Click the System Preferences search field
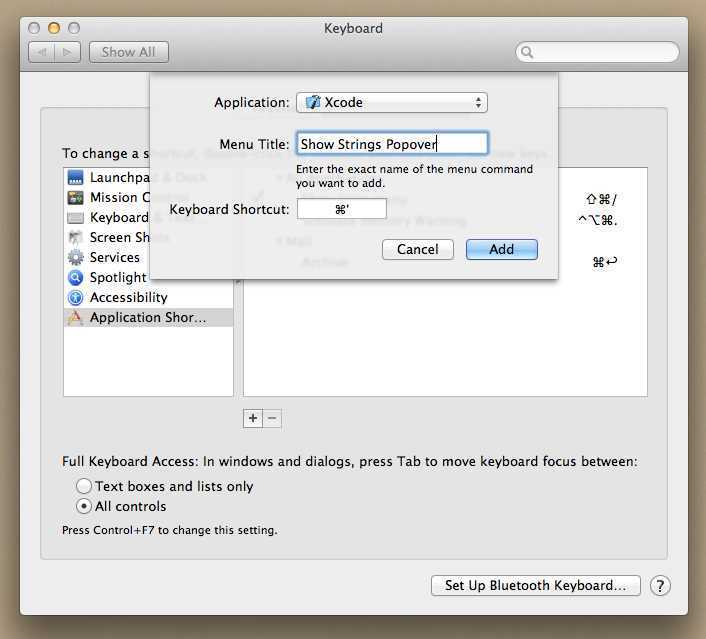 click(597, 52)
